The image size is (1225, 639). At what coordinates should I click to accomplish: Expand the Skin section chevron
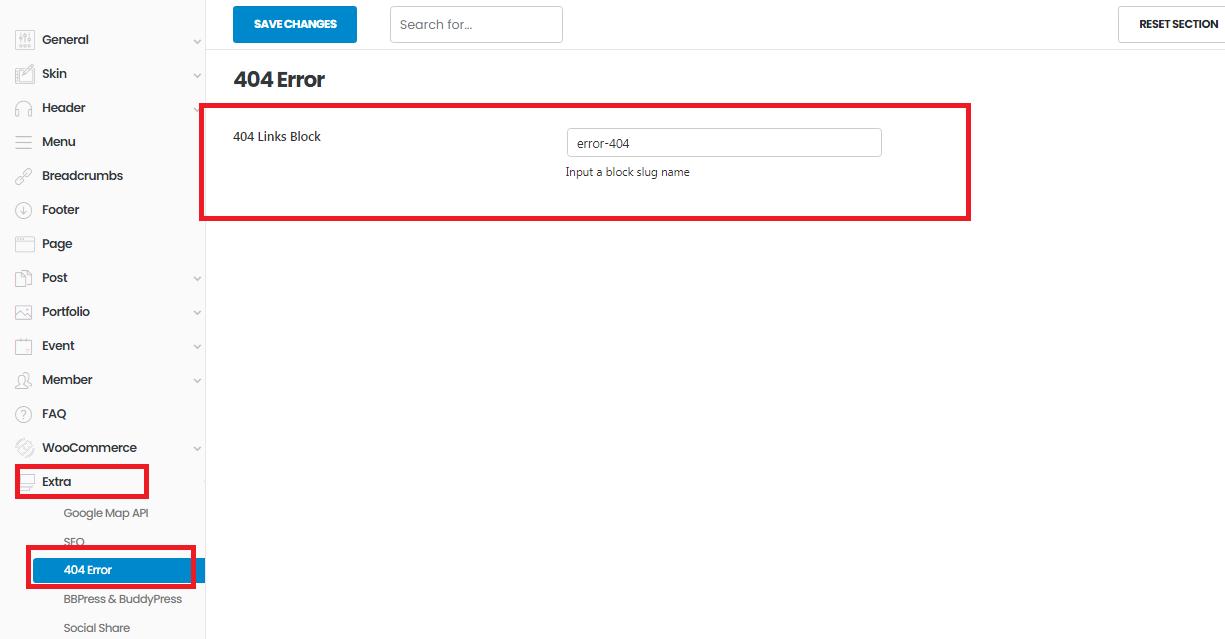[x=197, y=75]
